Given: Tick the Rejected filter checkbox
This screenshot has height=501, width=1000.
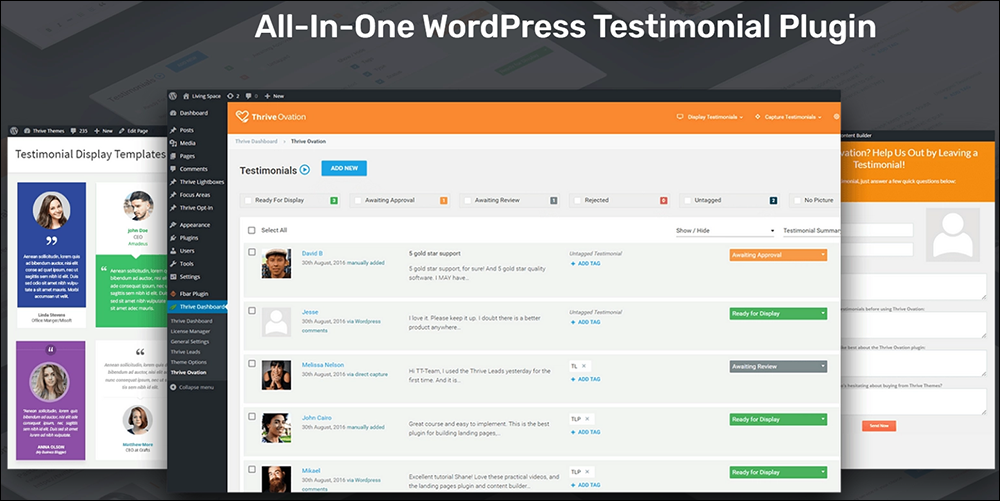Looking at the screenshot, I should click(x=578, y=200).
